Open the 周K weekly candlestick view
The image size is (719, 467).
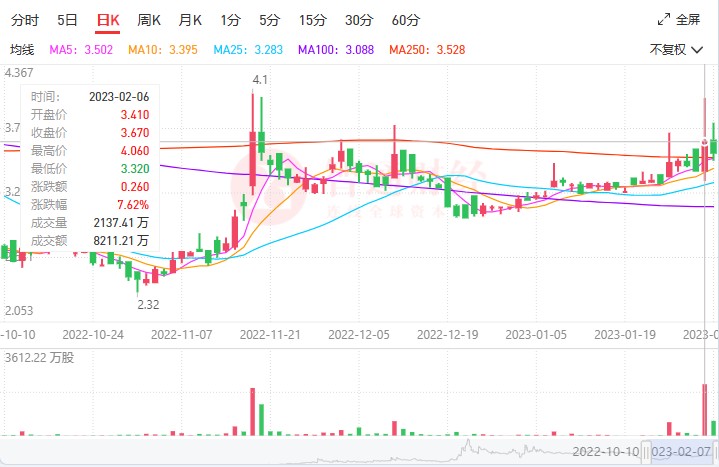[149, 20]
